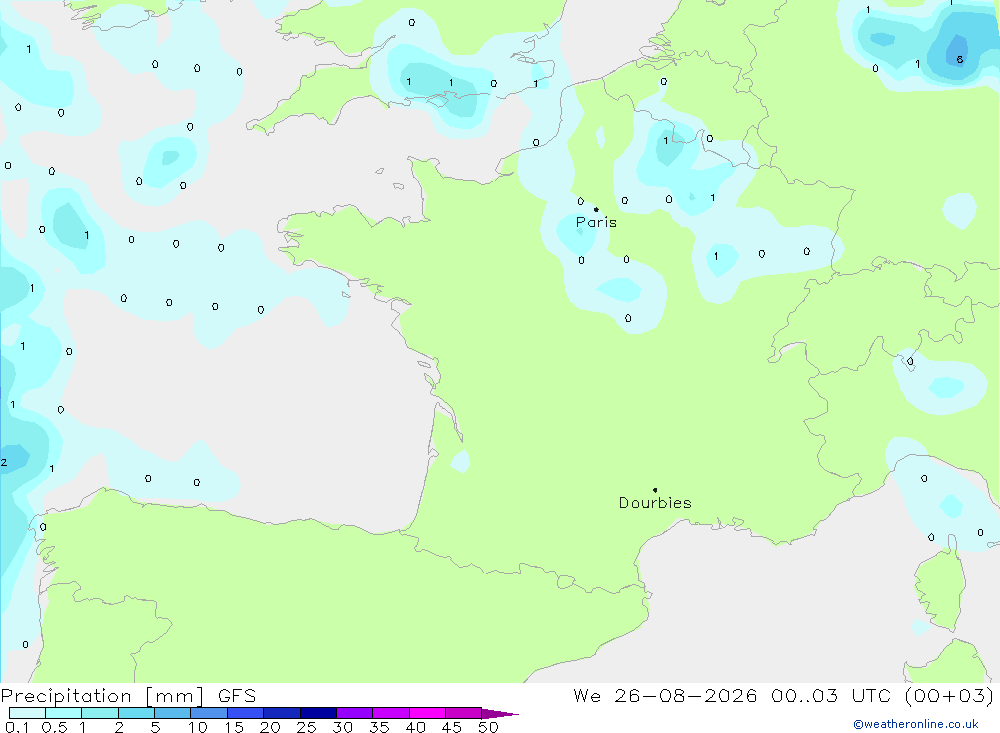Click the date 'We 26-08-2026' text
Viewport: 1000px width, 733px height.
click(665, 696)
